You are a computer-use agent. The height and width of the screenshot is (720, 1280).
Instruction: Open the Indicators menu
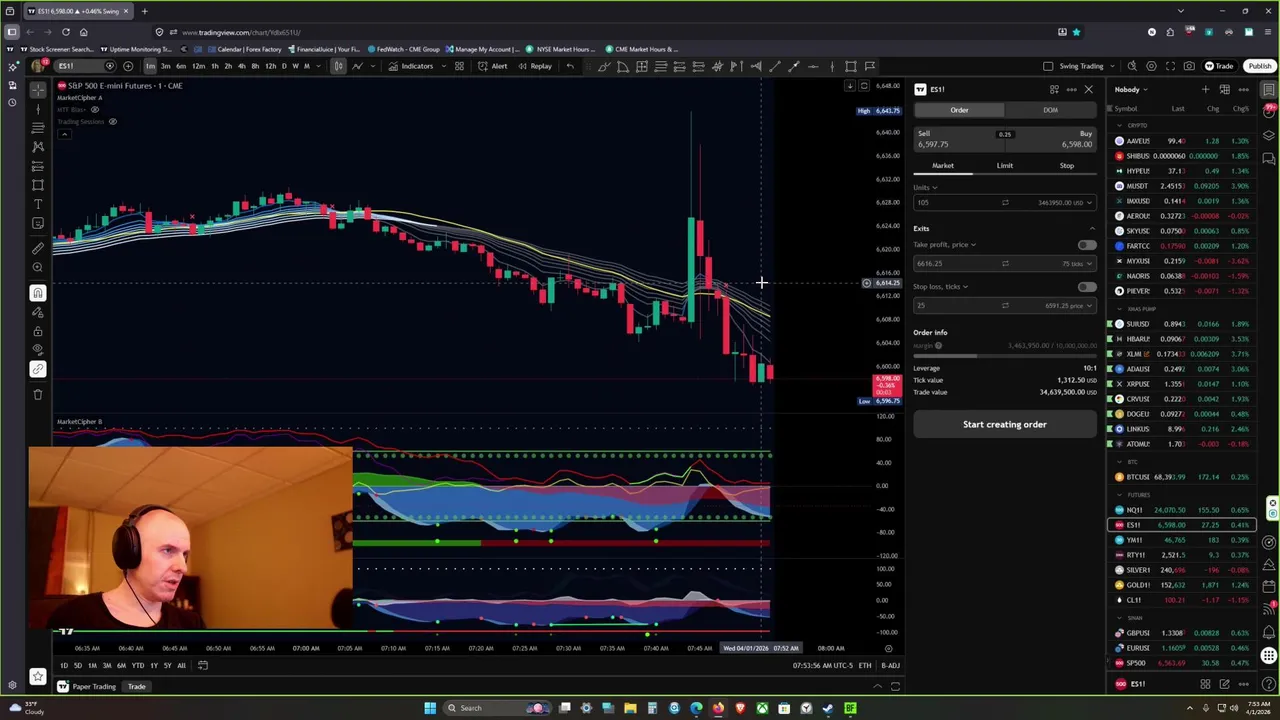click(x=411, y=66)
